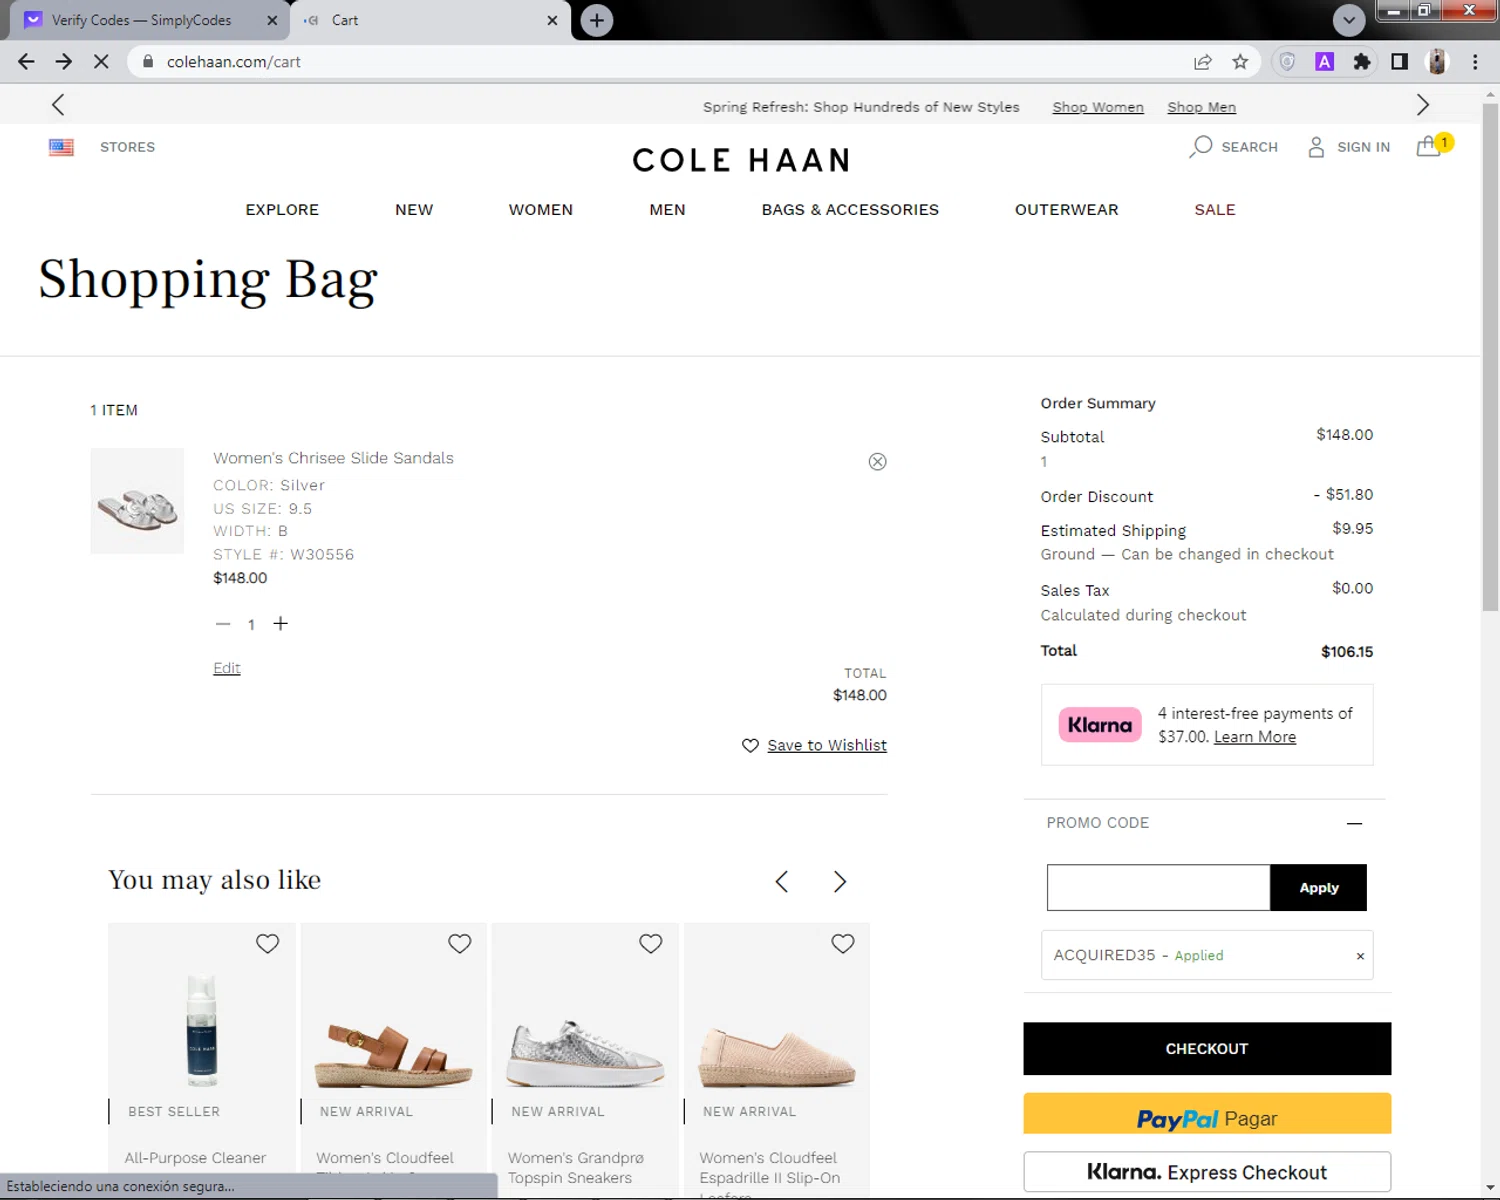This screenshot has height=1200, width=1500.
Task: Open the SALE menu
Action: tap(1215, 210)
